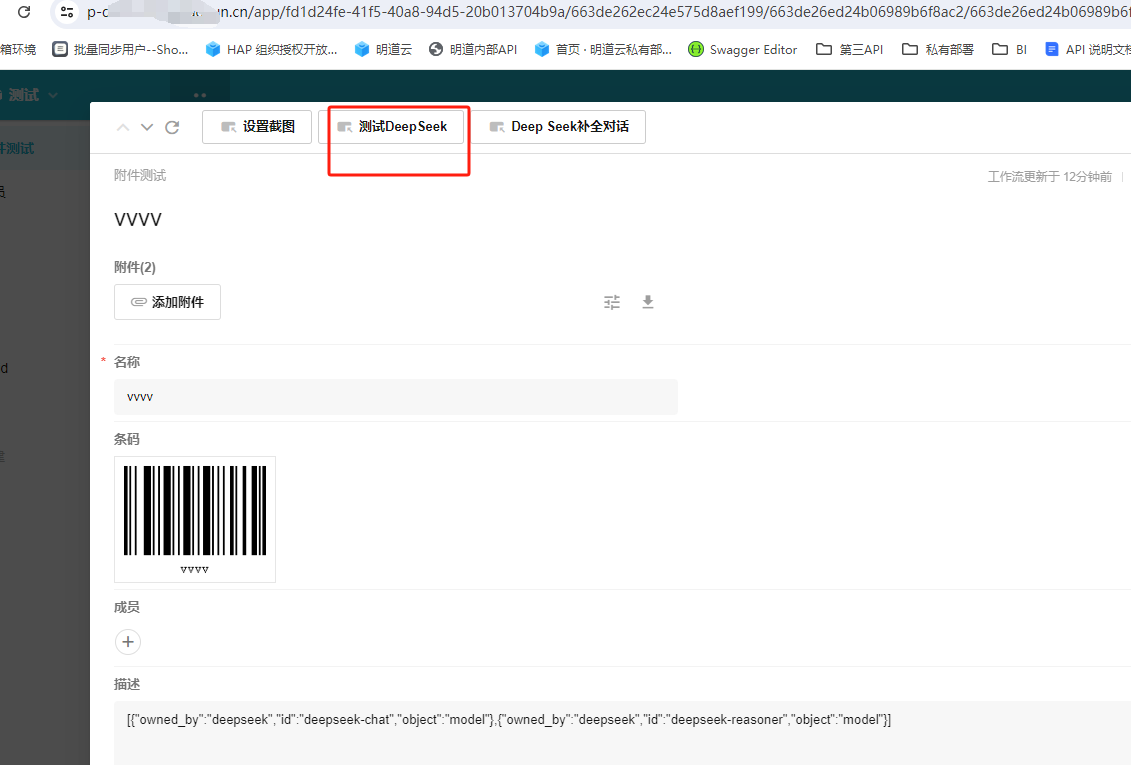The width and height of the screenshot is (1131, 765).
Task: Open attachment display settings sliders icon
Action: pyautogui.click(x=612, y=302)
